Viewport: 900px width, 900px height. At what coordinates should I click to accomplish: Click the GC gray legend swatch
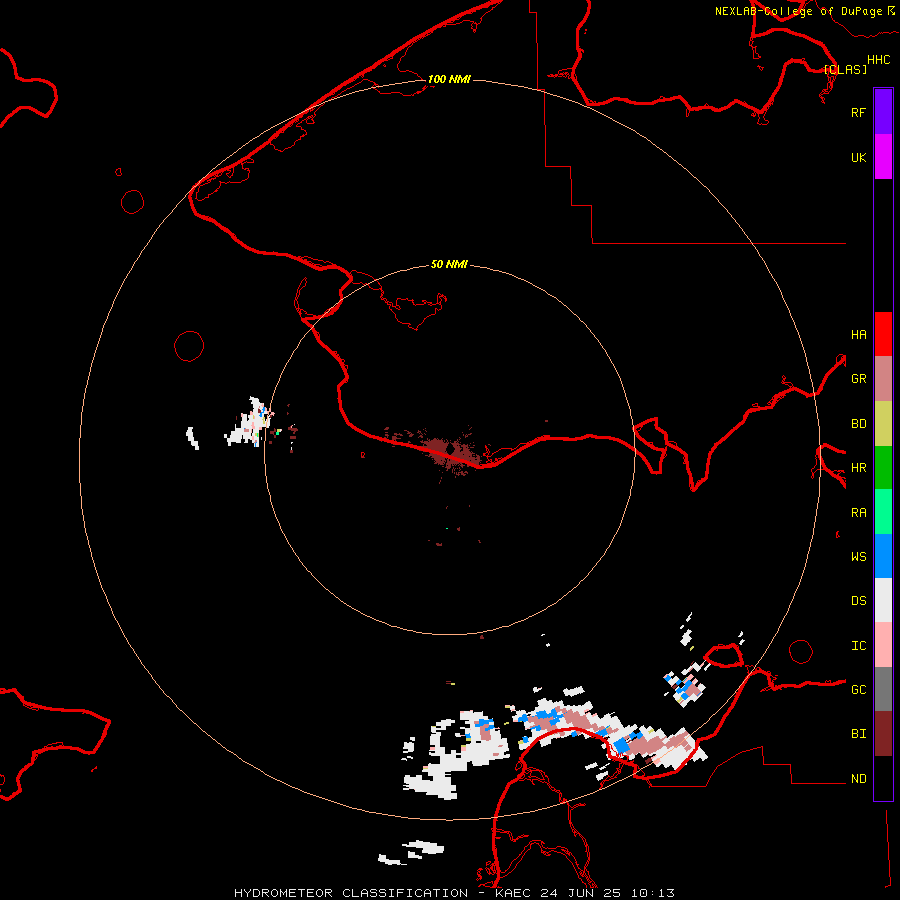click(x=883, y=689)
